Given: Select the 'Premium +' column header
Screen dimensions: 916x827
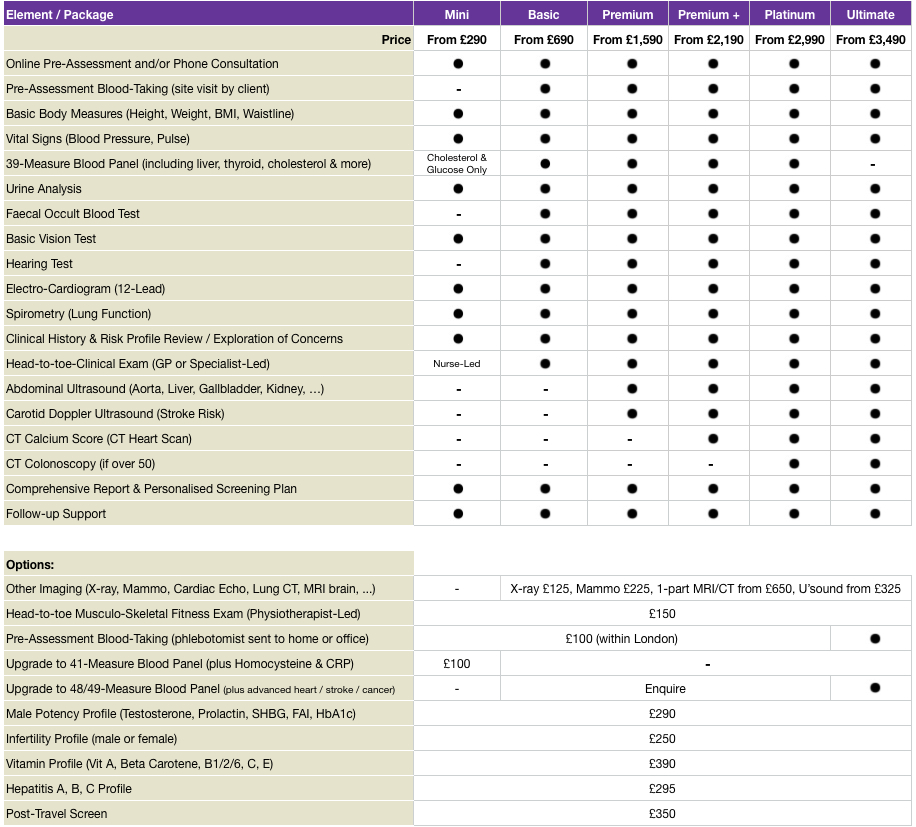Looking at the screenshot, I should 709,15.
